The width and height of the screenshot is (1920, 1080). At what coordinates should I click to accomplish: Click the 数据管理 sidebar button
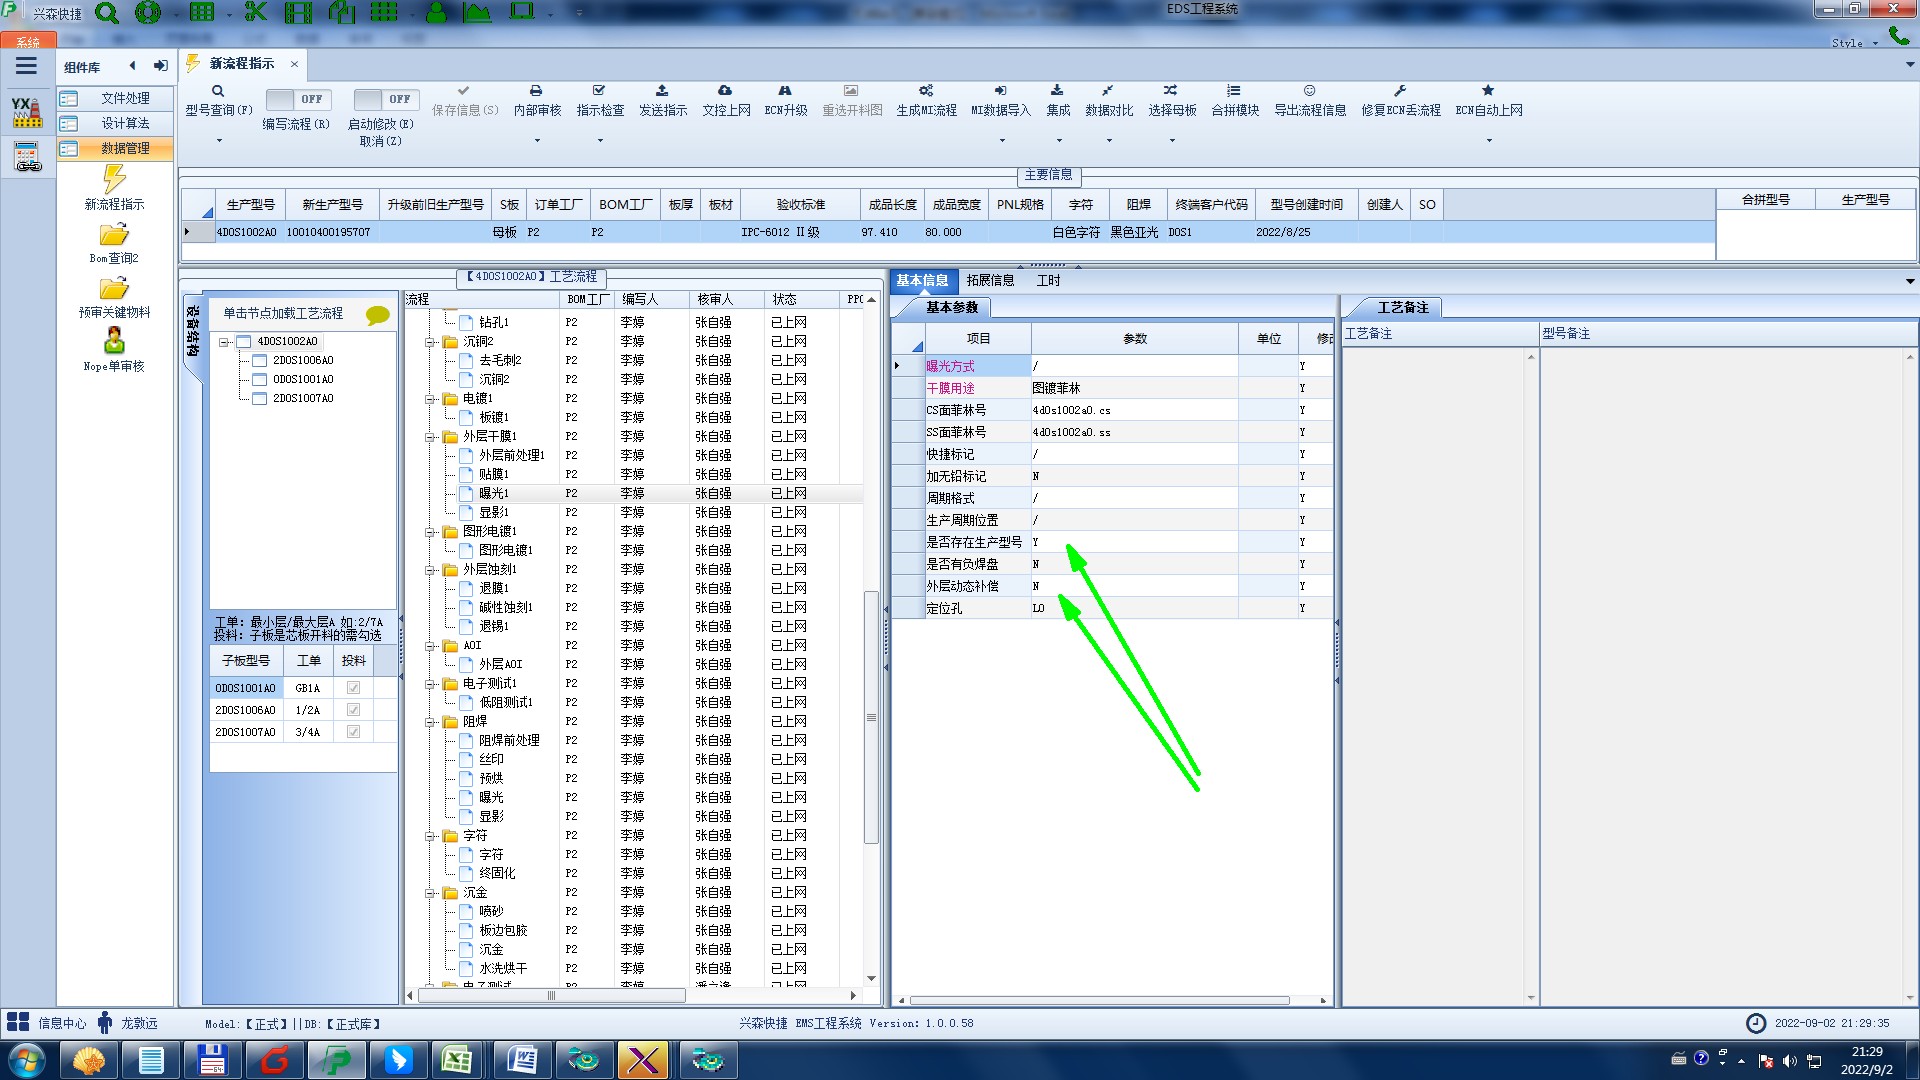(124, 148)
